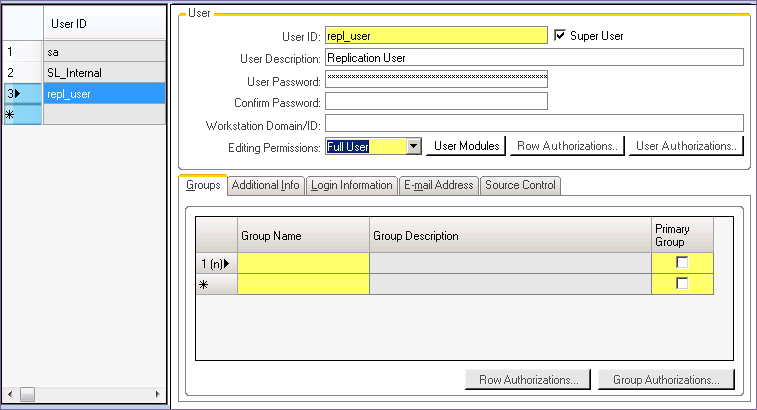This screenshot has width=757, height=410.
Task: Click the User Modules button
Action: tap(466, 146)
